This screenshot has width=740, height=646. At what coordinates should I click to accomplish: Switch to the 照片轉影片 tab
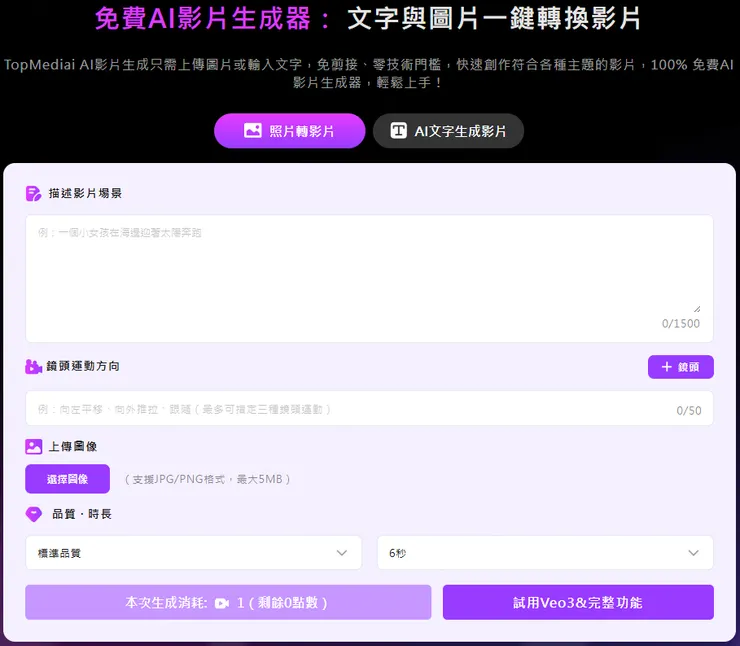289,131
